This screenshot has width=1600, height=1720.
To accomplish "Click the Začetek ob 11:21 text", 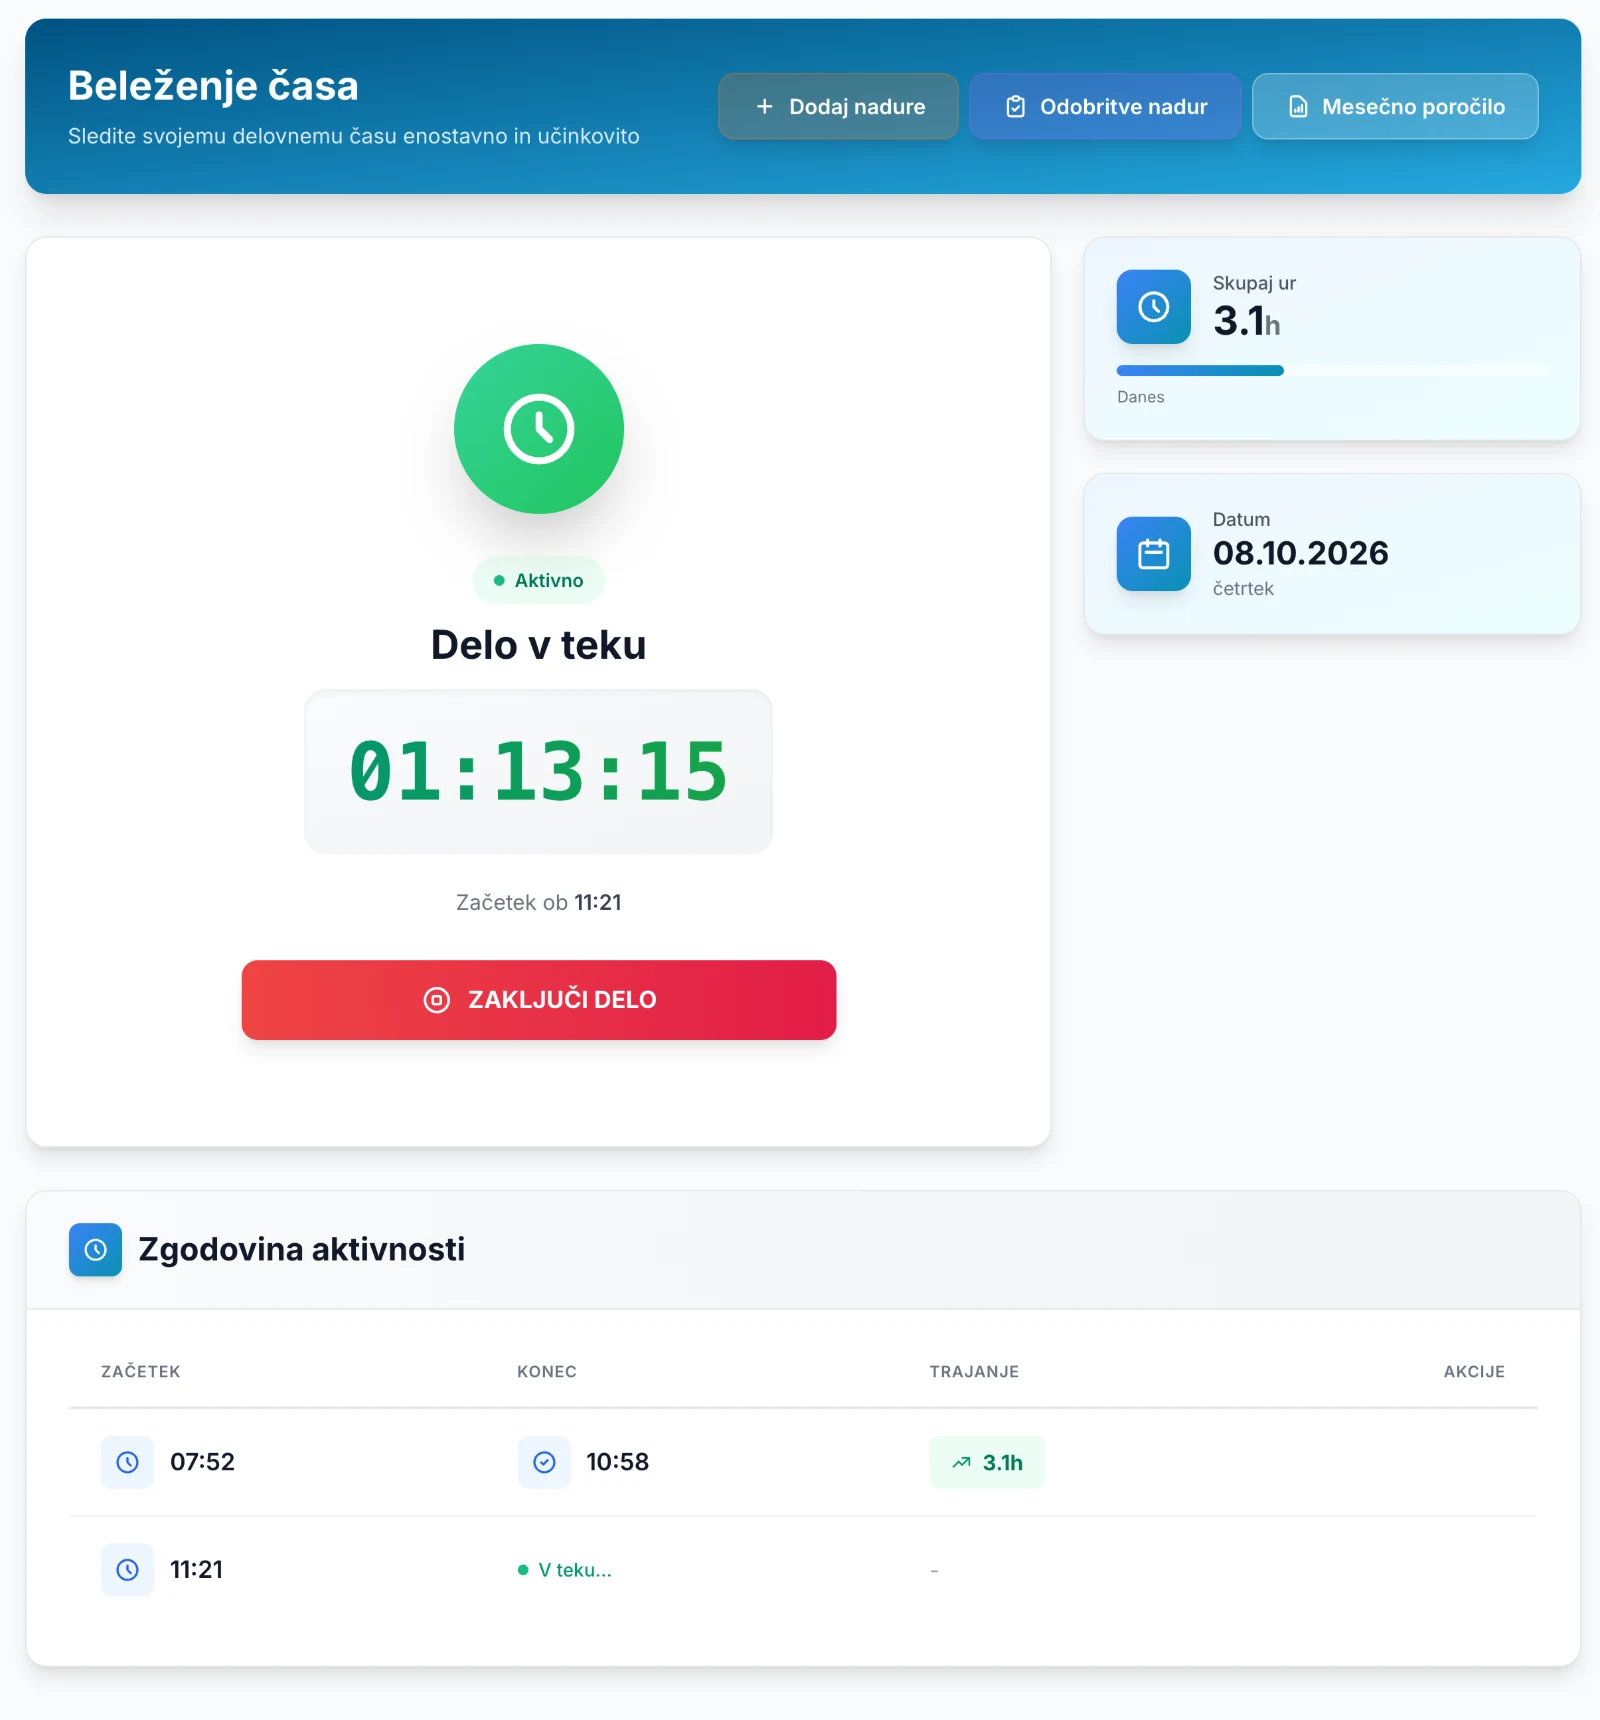I will 539,902.
